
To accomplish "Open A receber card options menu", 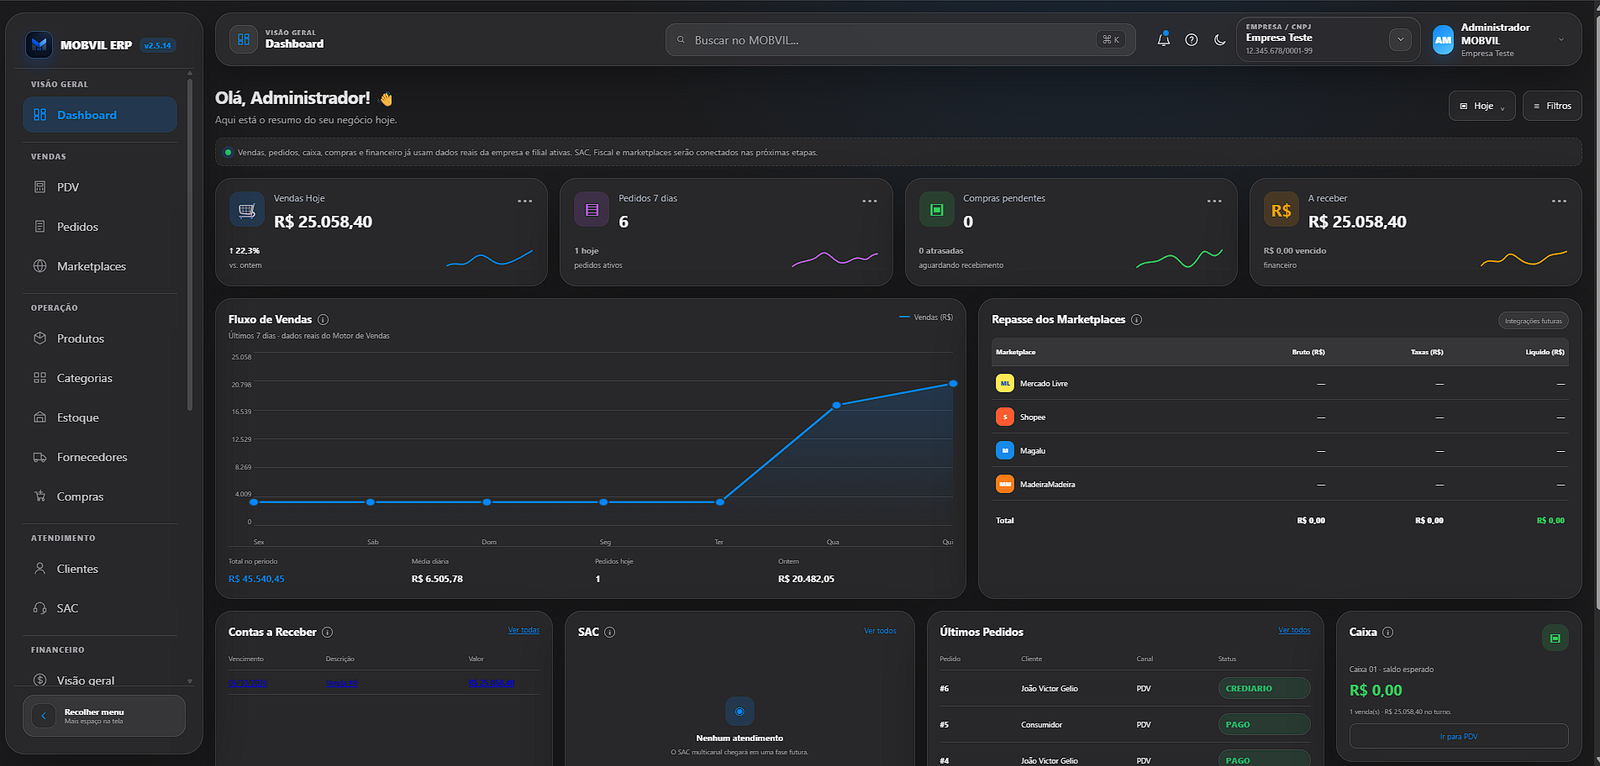I will point(1559,201).
